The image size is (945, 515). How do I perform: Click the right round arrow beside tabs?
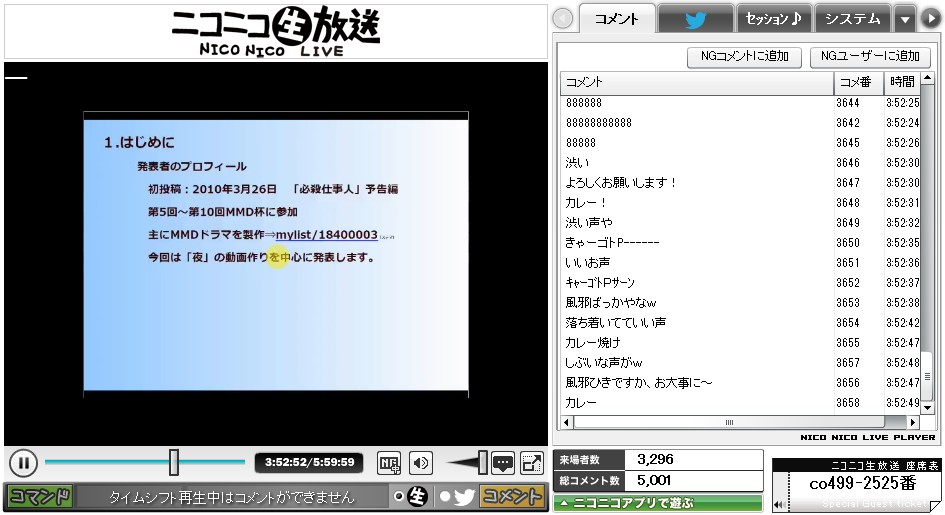(x=931, y=19)
